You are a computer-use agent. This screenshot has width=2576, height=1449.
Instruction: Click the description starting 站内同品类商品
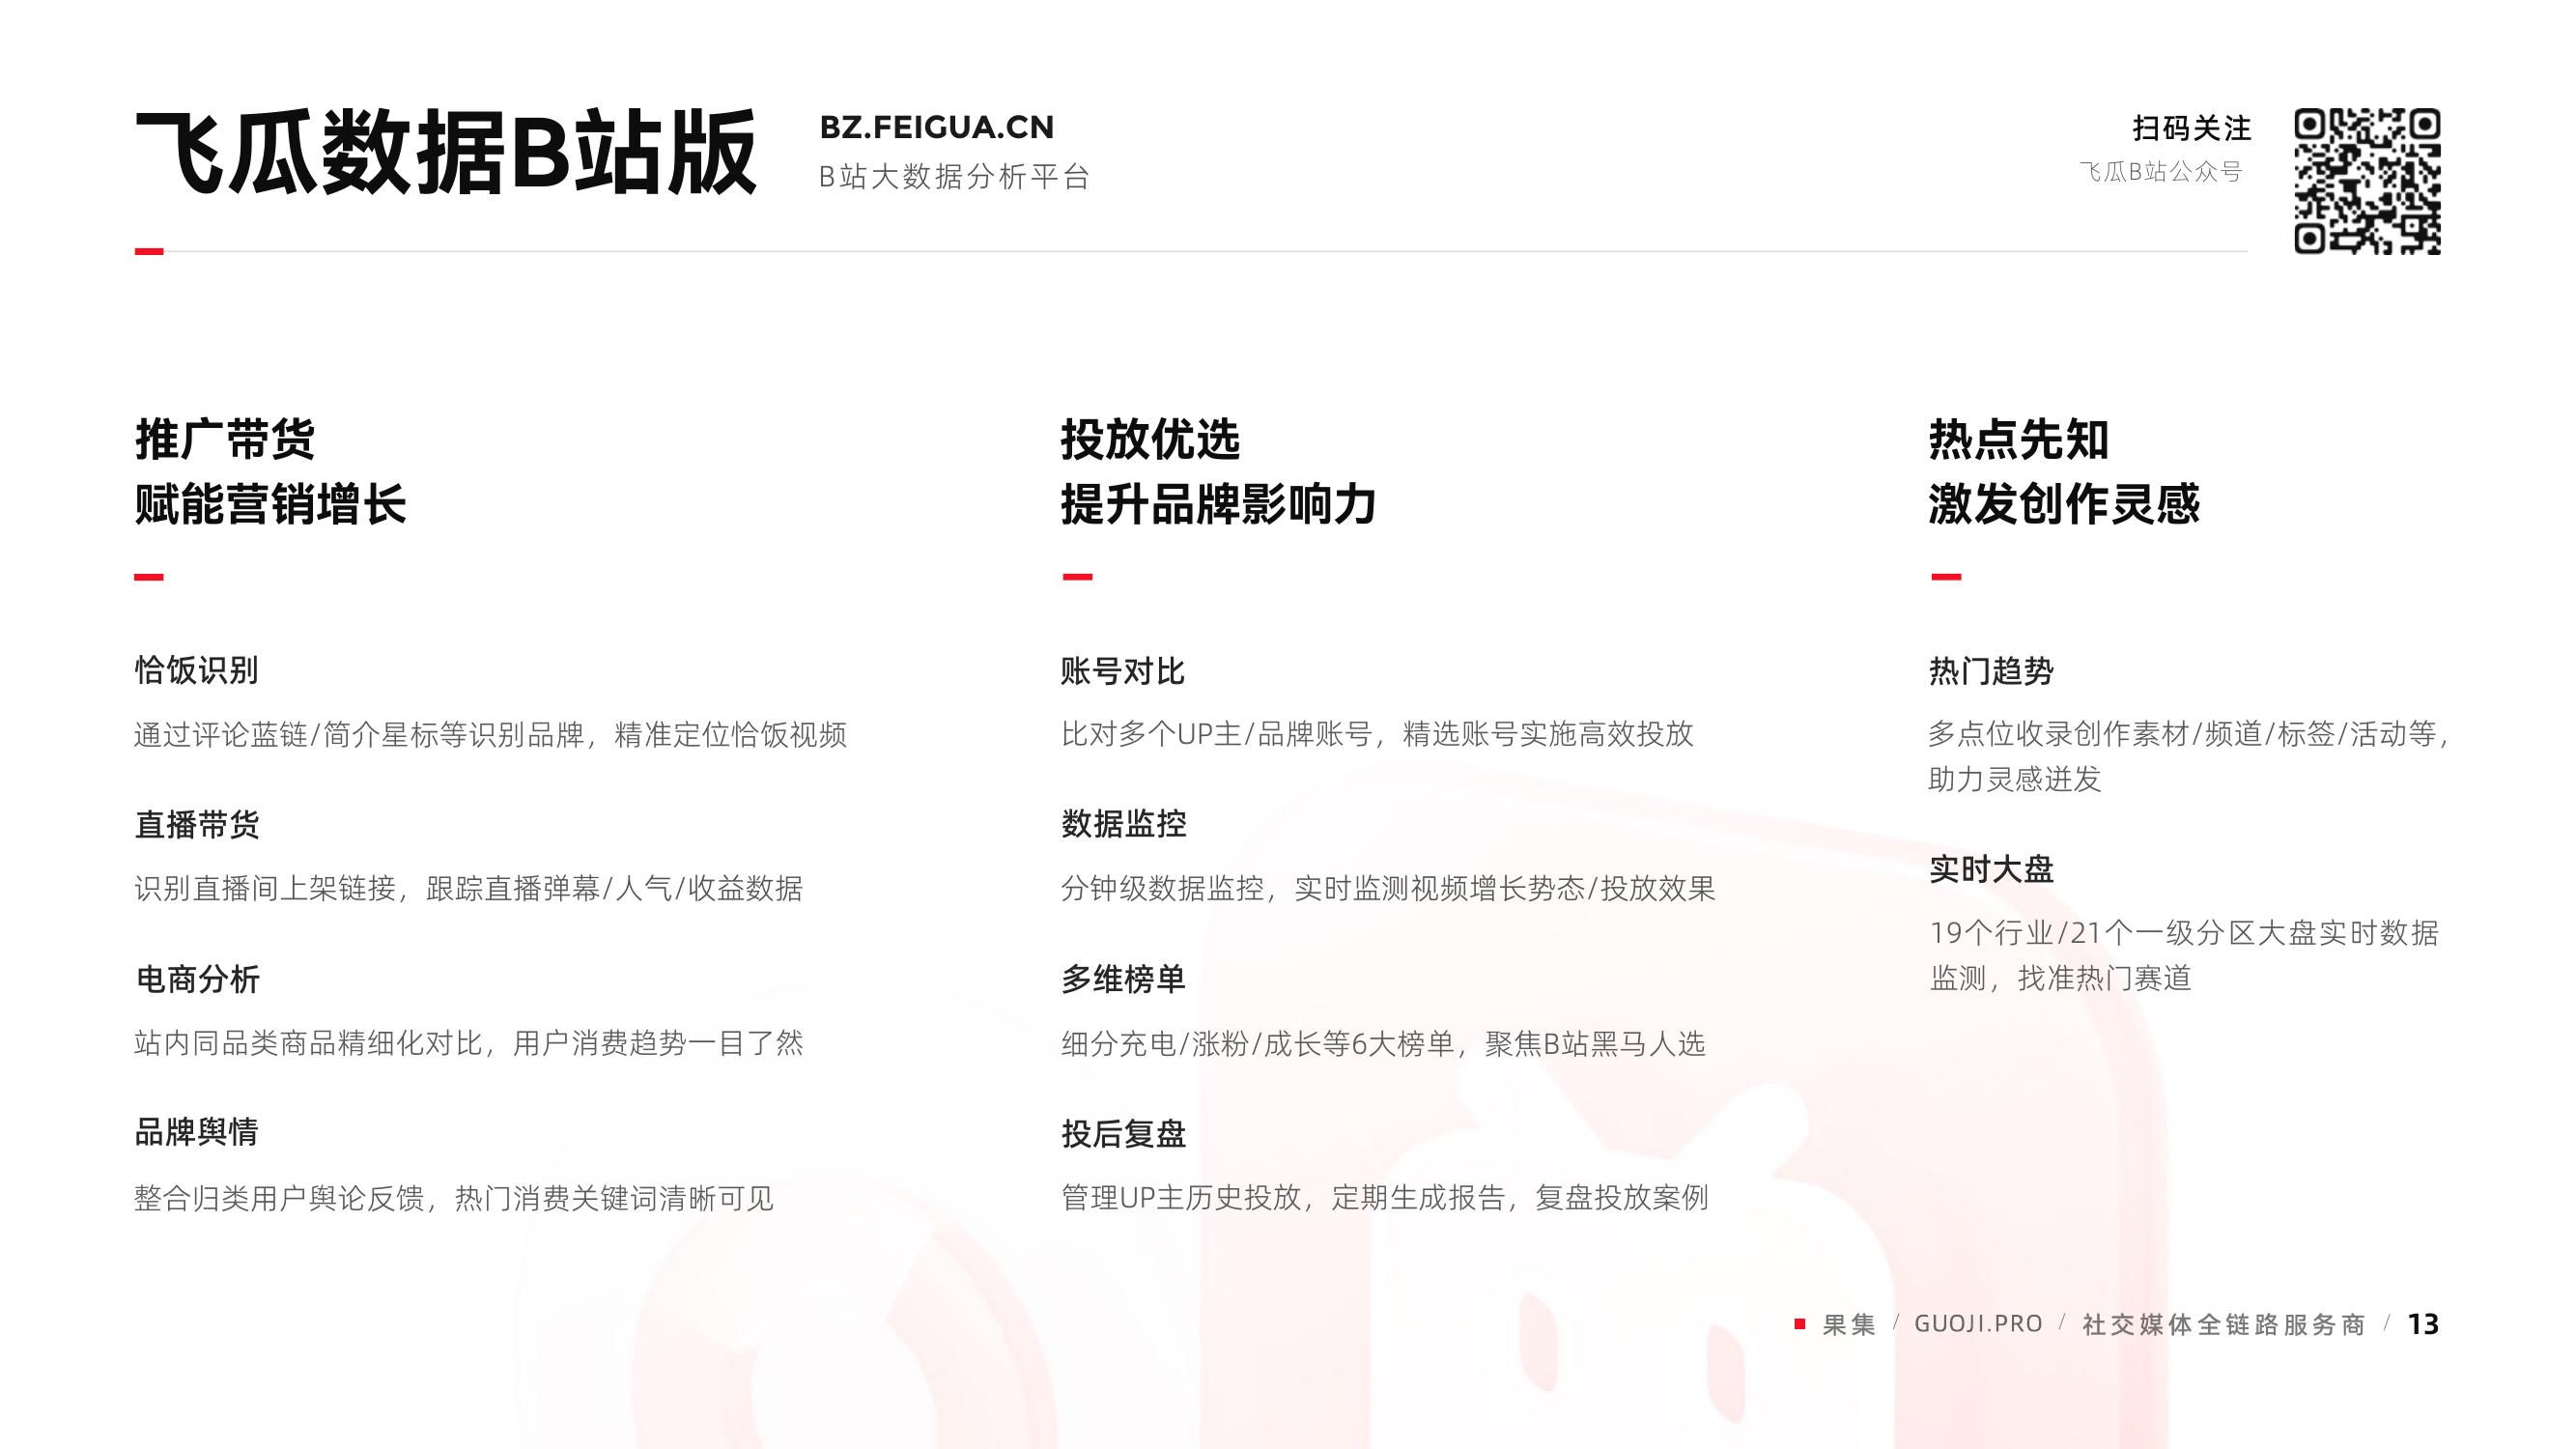(468, 1043)
